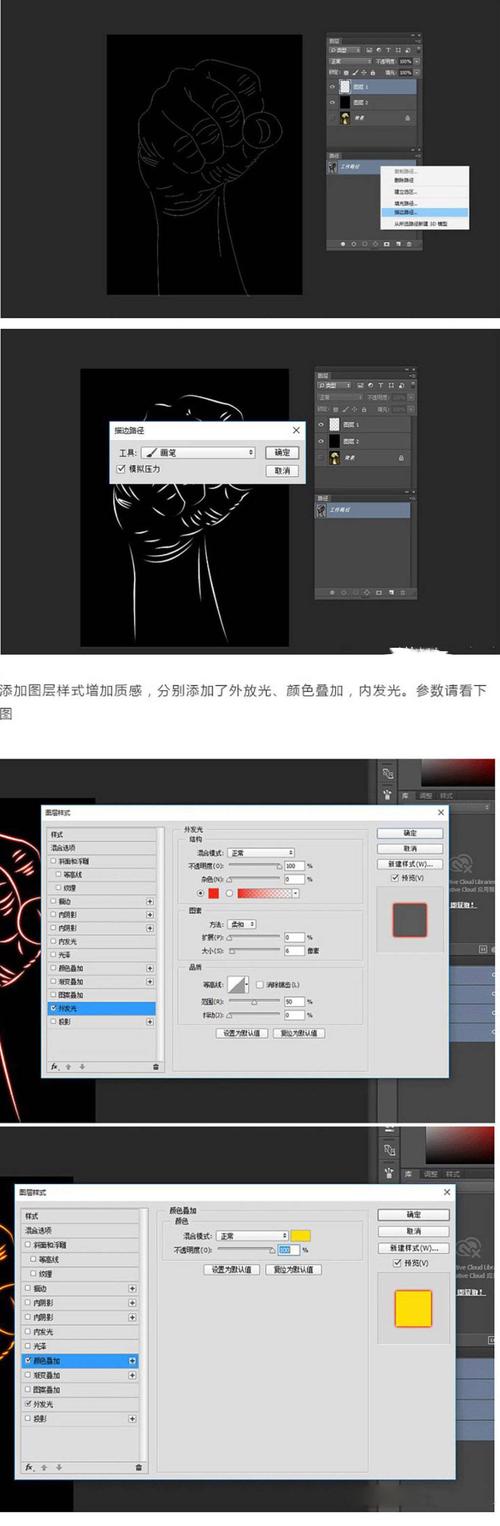Open 混合模式 dropdown in Color Overlay settings

point(254,1236)
